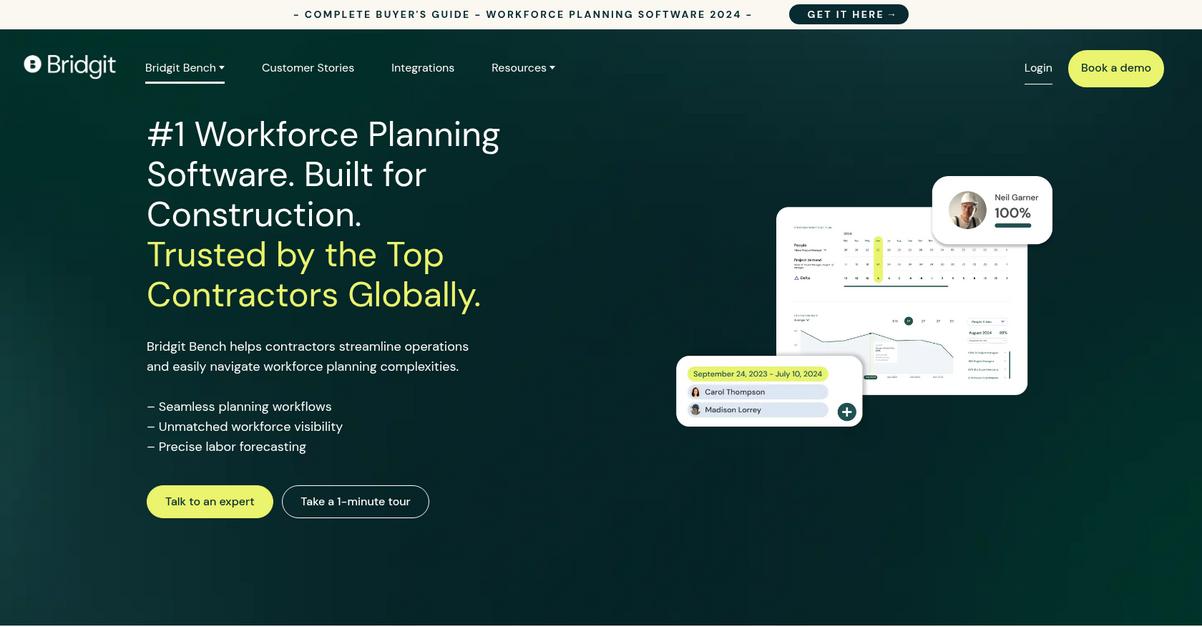1202x627 pixels.
Task: Click the GET IT HERE banner button
Action: pos(849,14)
